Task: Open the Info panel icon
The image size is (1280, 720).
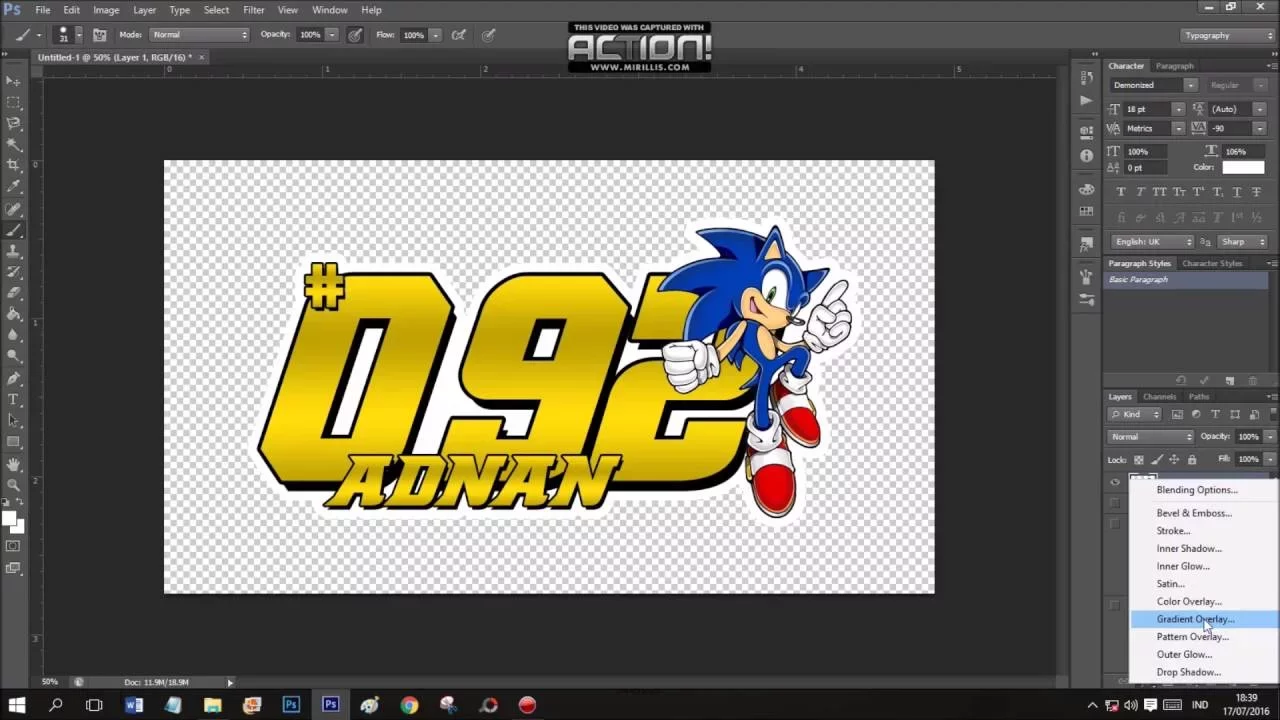Action: [x=1086, y=156]
